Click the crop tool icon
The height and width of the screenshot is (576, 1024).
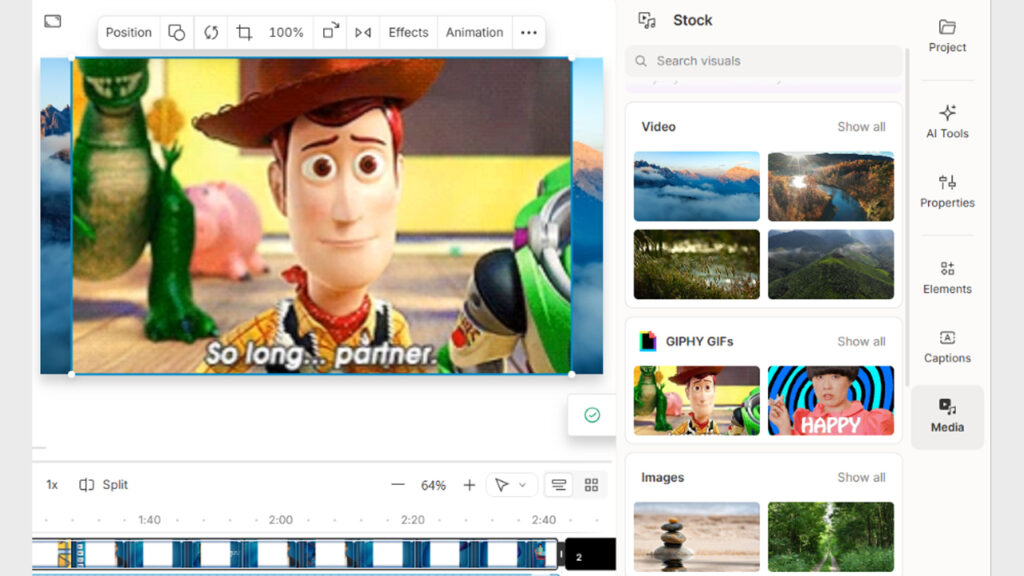[244, 33]
